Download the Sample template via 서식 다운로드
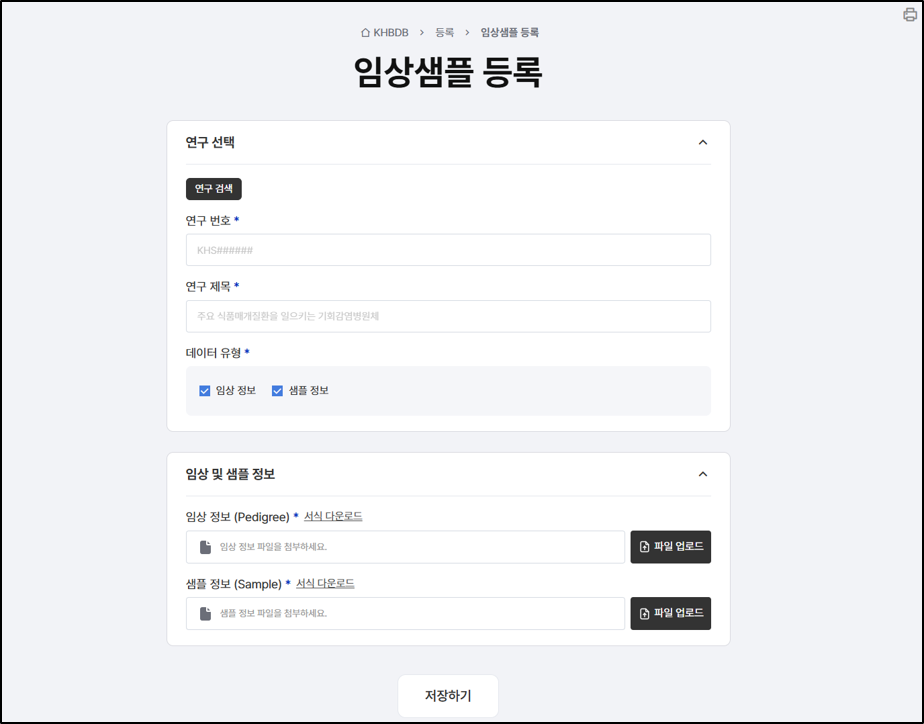 coord(327,582)
